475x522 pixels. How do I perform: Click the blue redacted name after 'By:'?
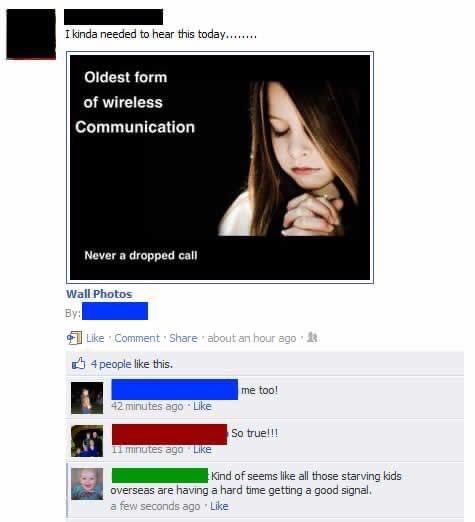115,311
